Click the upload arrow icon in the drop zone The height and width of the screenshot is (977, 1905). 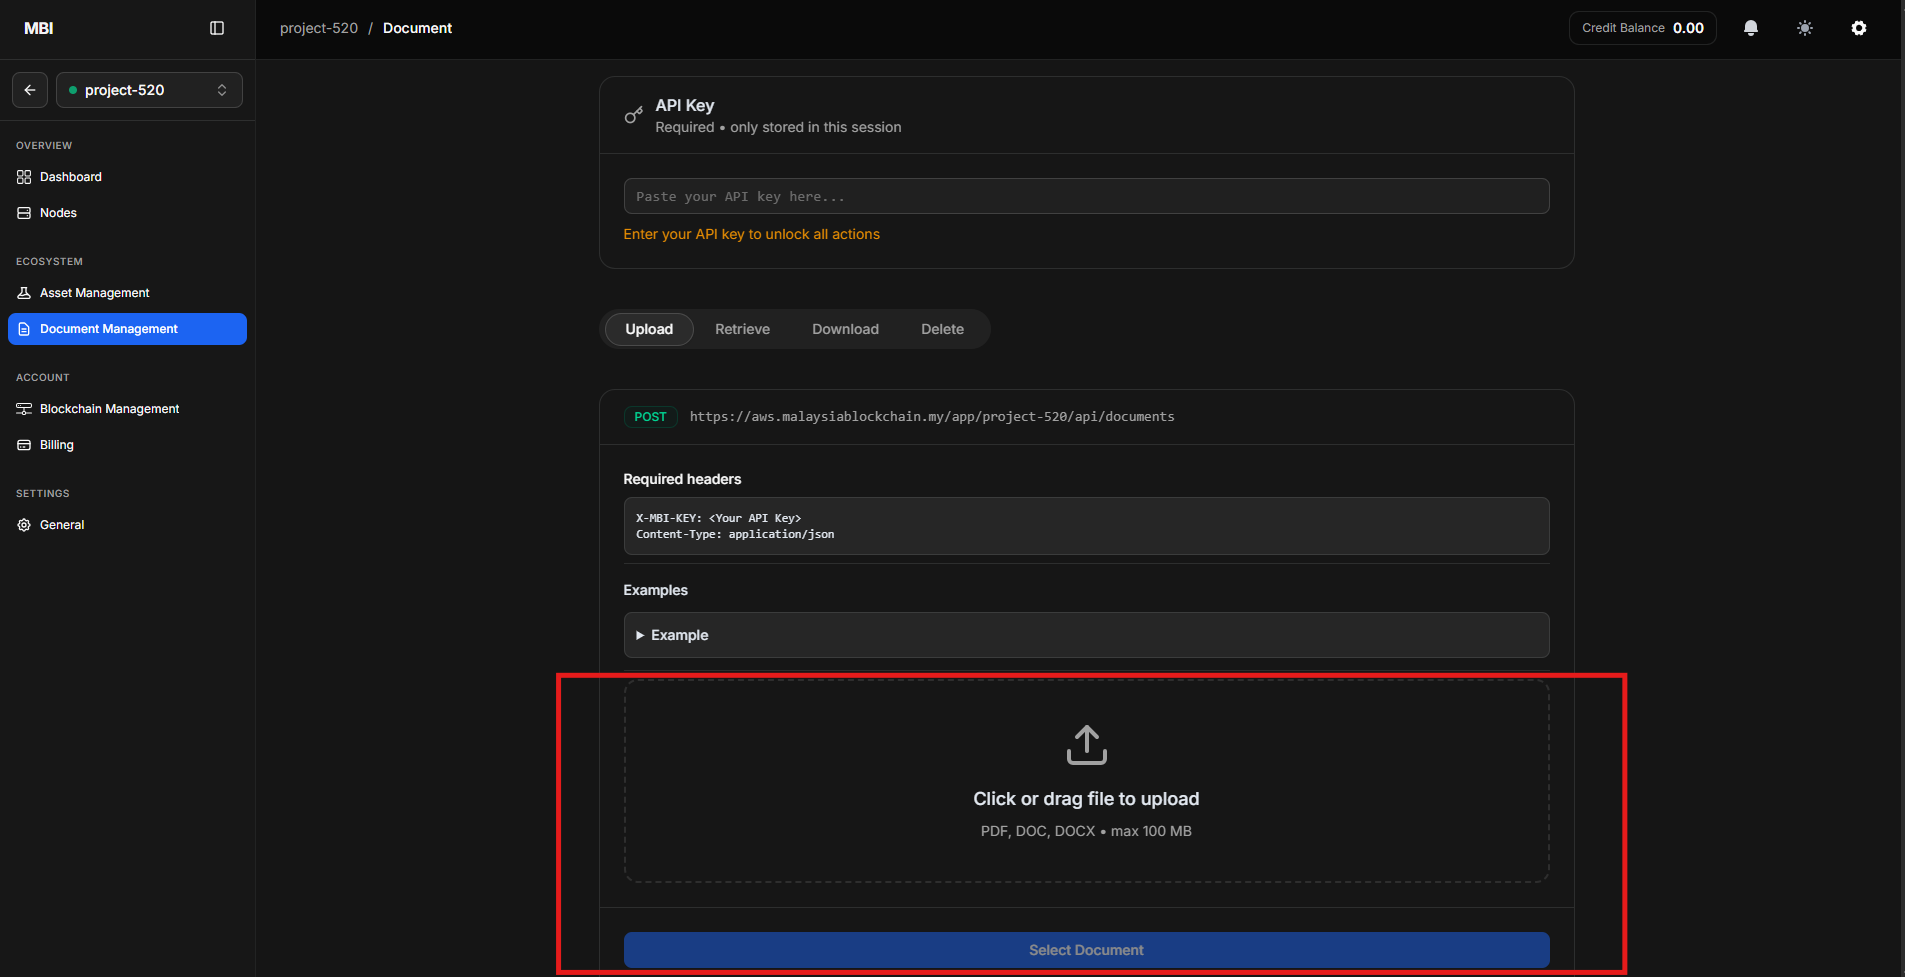1086,744
